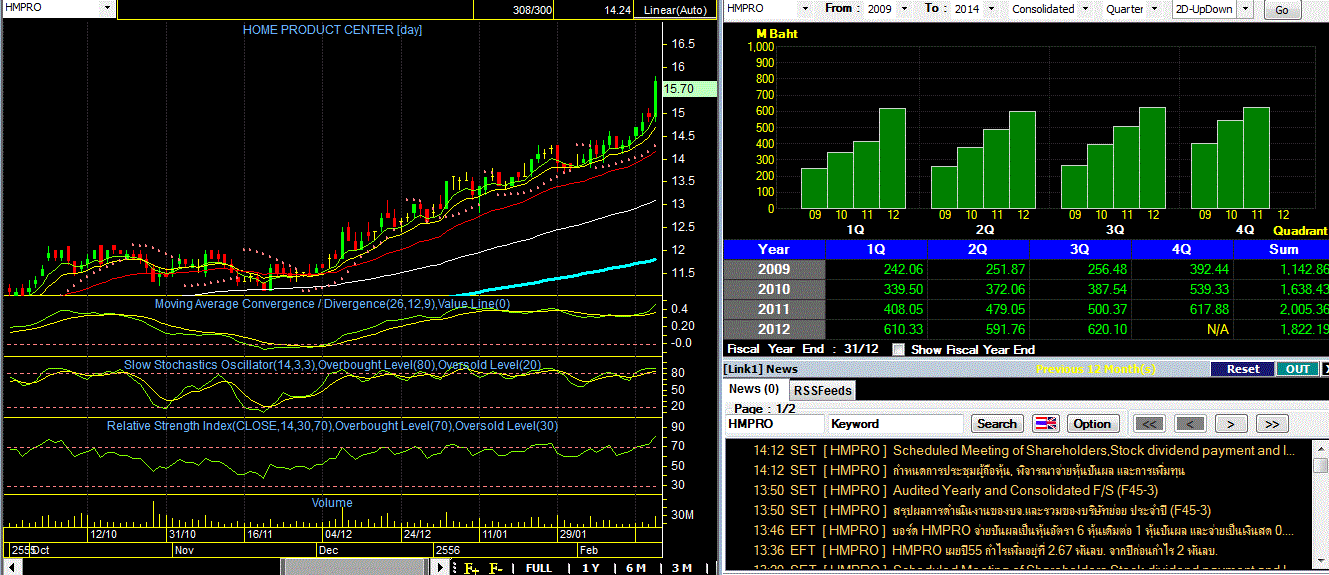The image size is (1329, 575).
Task: Click the N/A cell for 2012 4Q
Action: (1182, 329)
